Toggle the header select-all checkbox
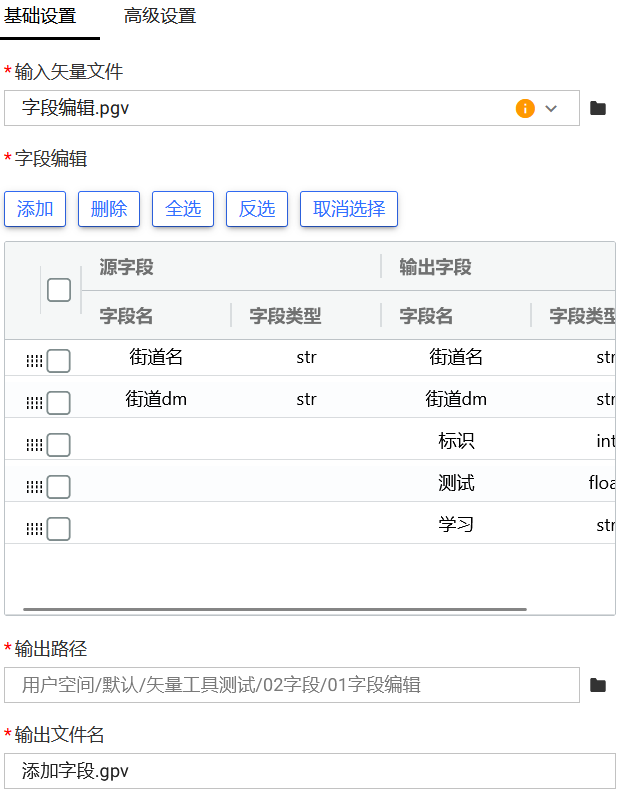This screenshot has width=619, height=792. click(59, 290)
